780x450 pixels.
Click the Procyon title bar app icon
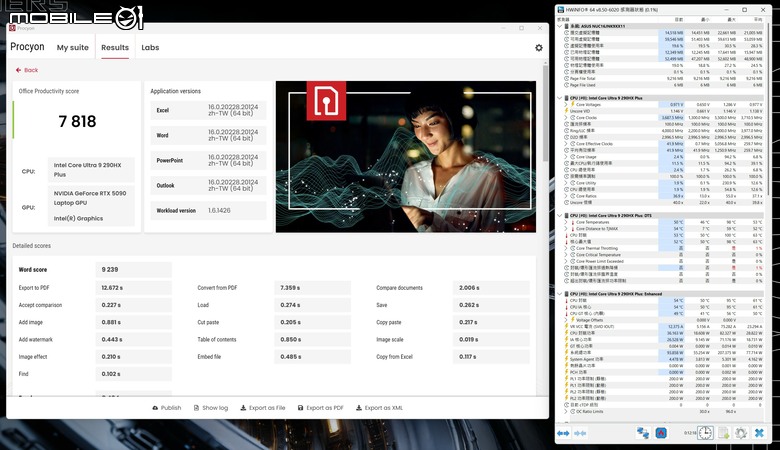coord(12,28)
